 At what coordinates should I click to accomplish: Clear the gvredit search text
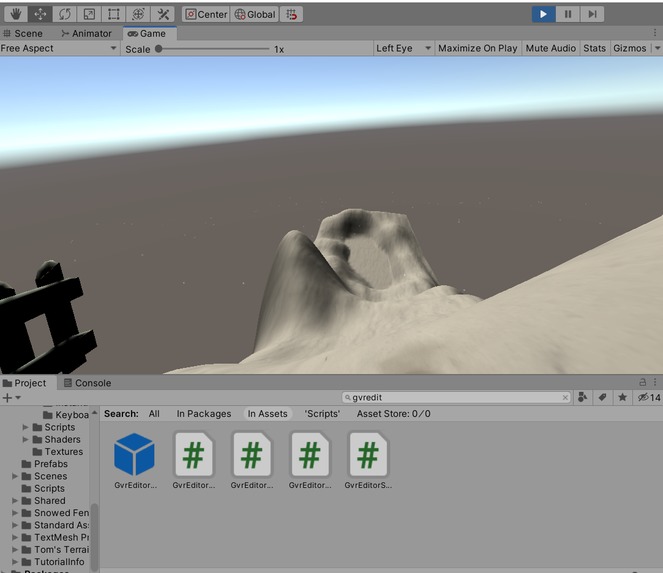(565, 398)
